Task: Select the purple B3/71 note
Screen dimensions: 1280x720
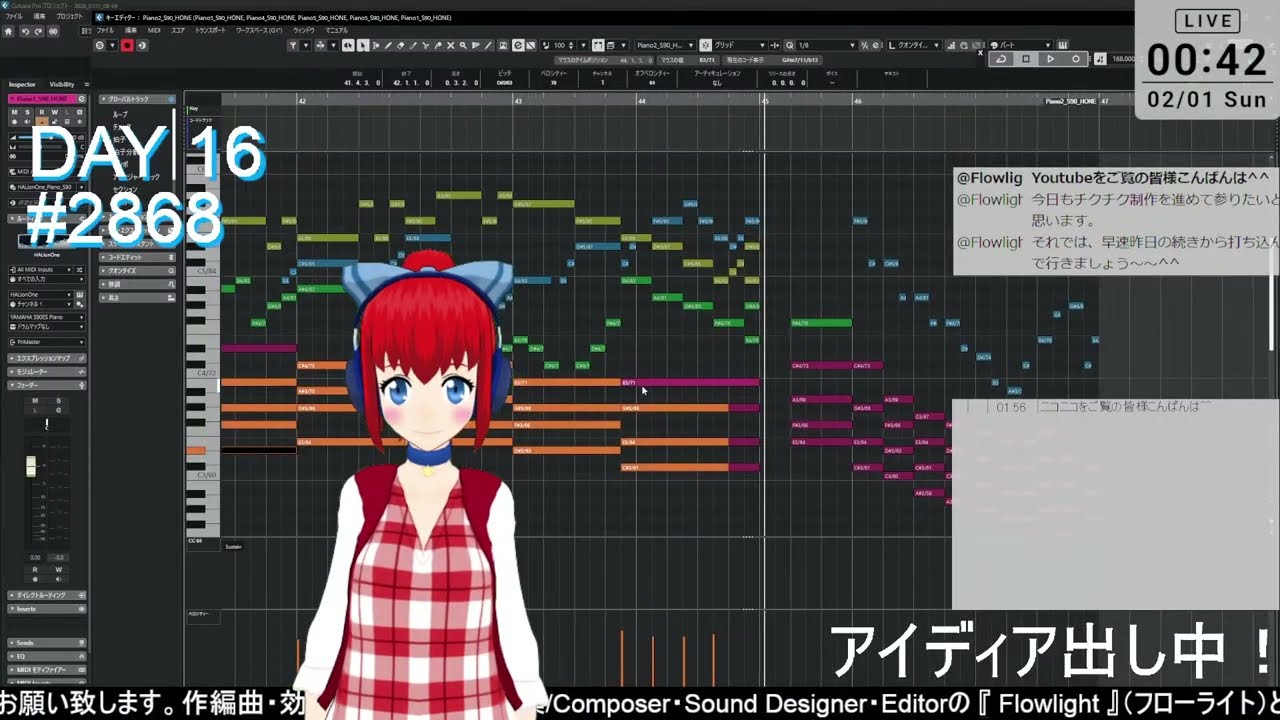Action: pyautogui.click(x=690, y=382)
